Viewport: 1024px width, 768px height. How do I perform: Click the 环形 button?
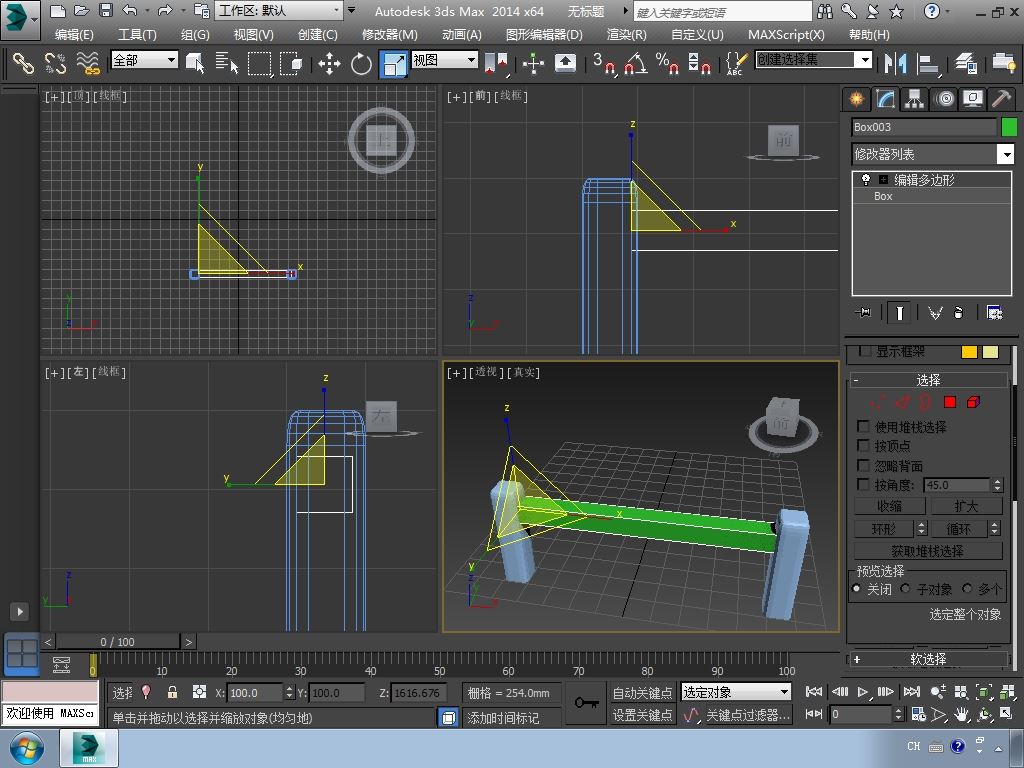pos(884,528)
